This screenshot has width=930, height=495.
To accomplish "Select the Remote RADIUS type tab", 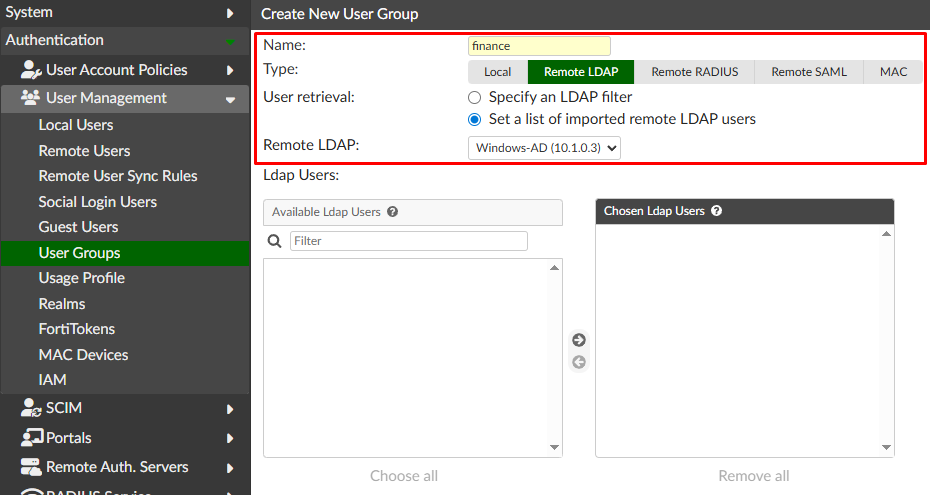I will 695,72.
